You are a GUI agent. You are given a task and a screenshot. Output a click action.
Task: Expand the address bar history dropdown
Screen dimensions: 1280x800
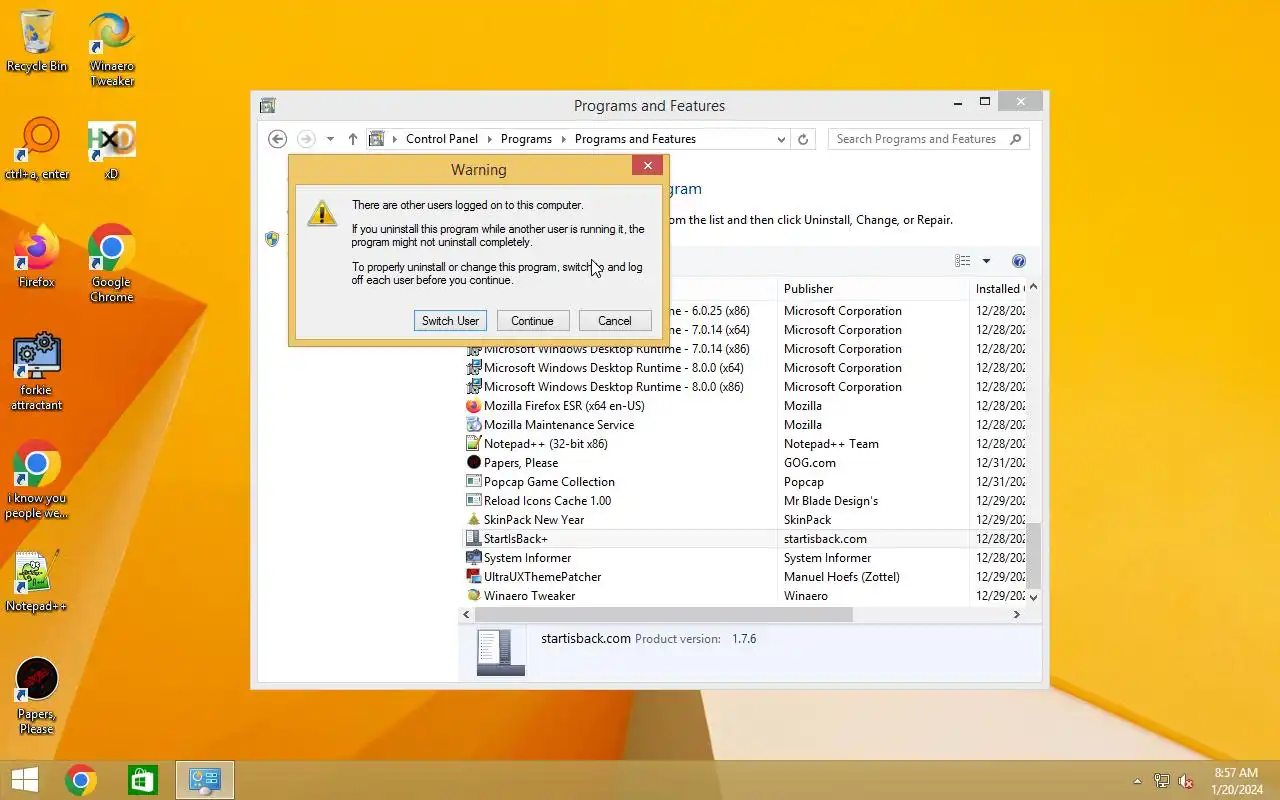(x=781, y=140)
